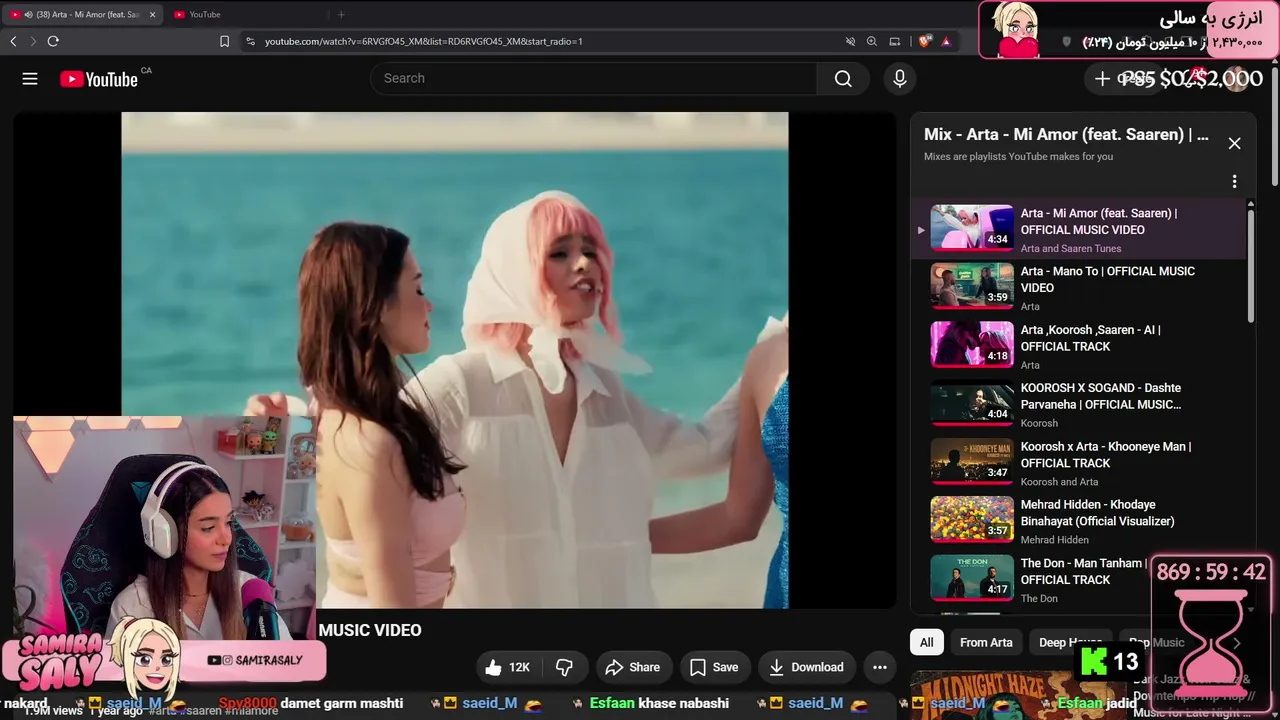1280x720 pixels.
Task: Start voice search with the microphone
Action: click(x=900, y=79)
